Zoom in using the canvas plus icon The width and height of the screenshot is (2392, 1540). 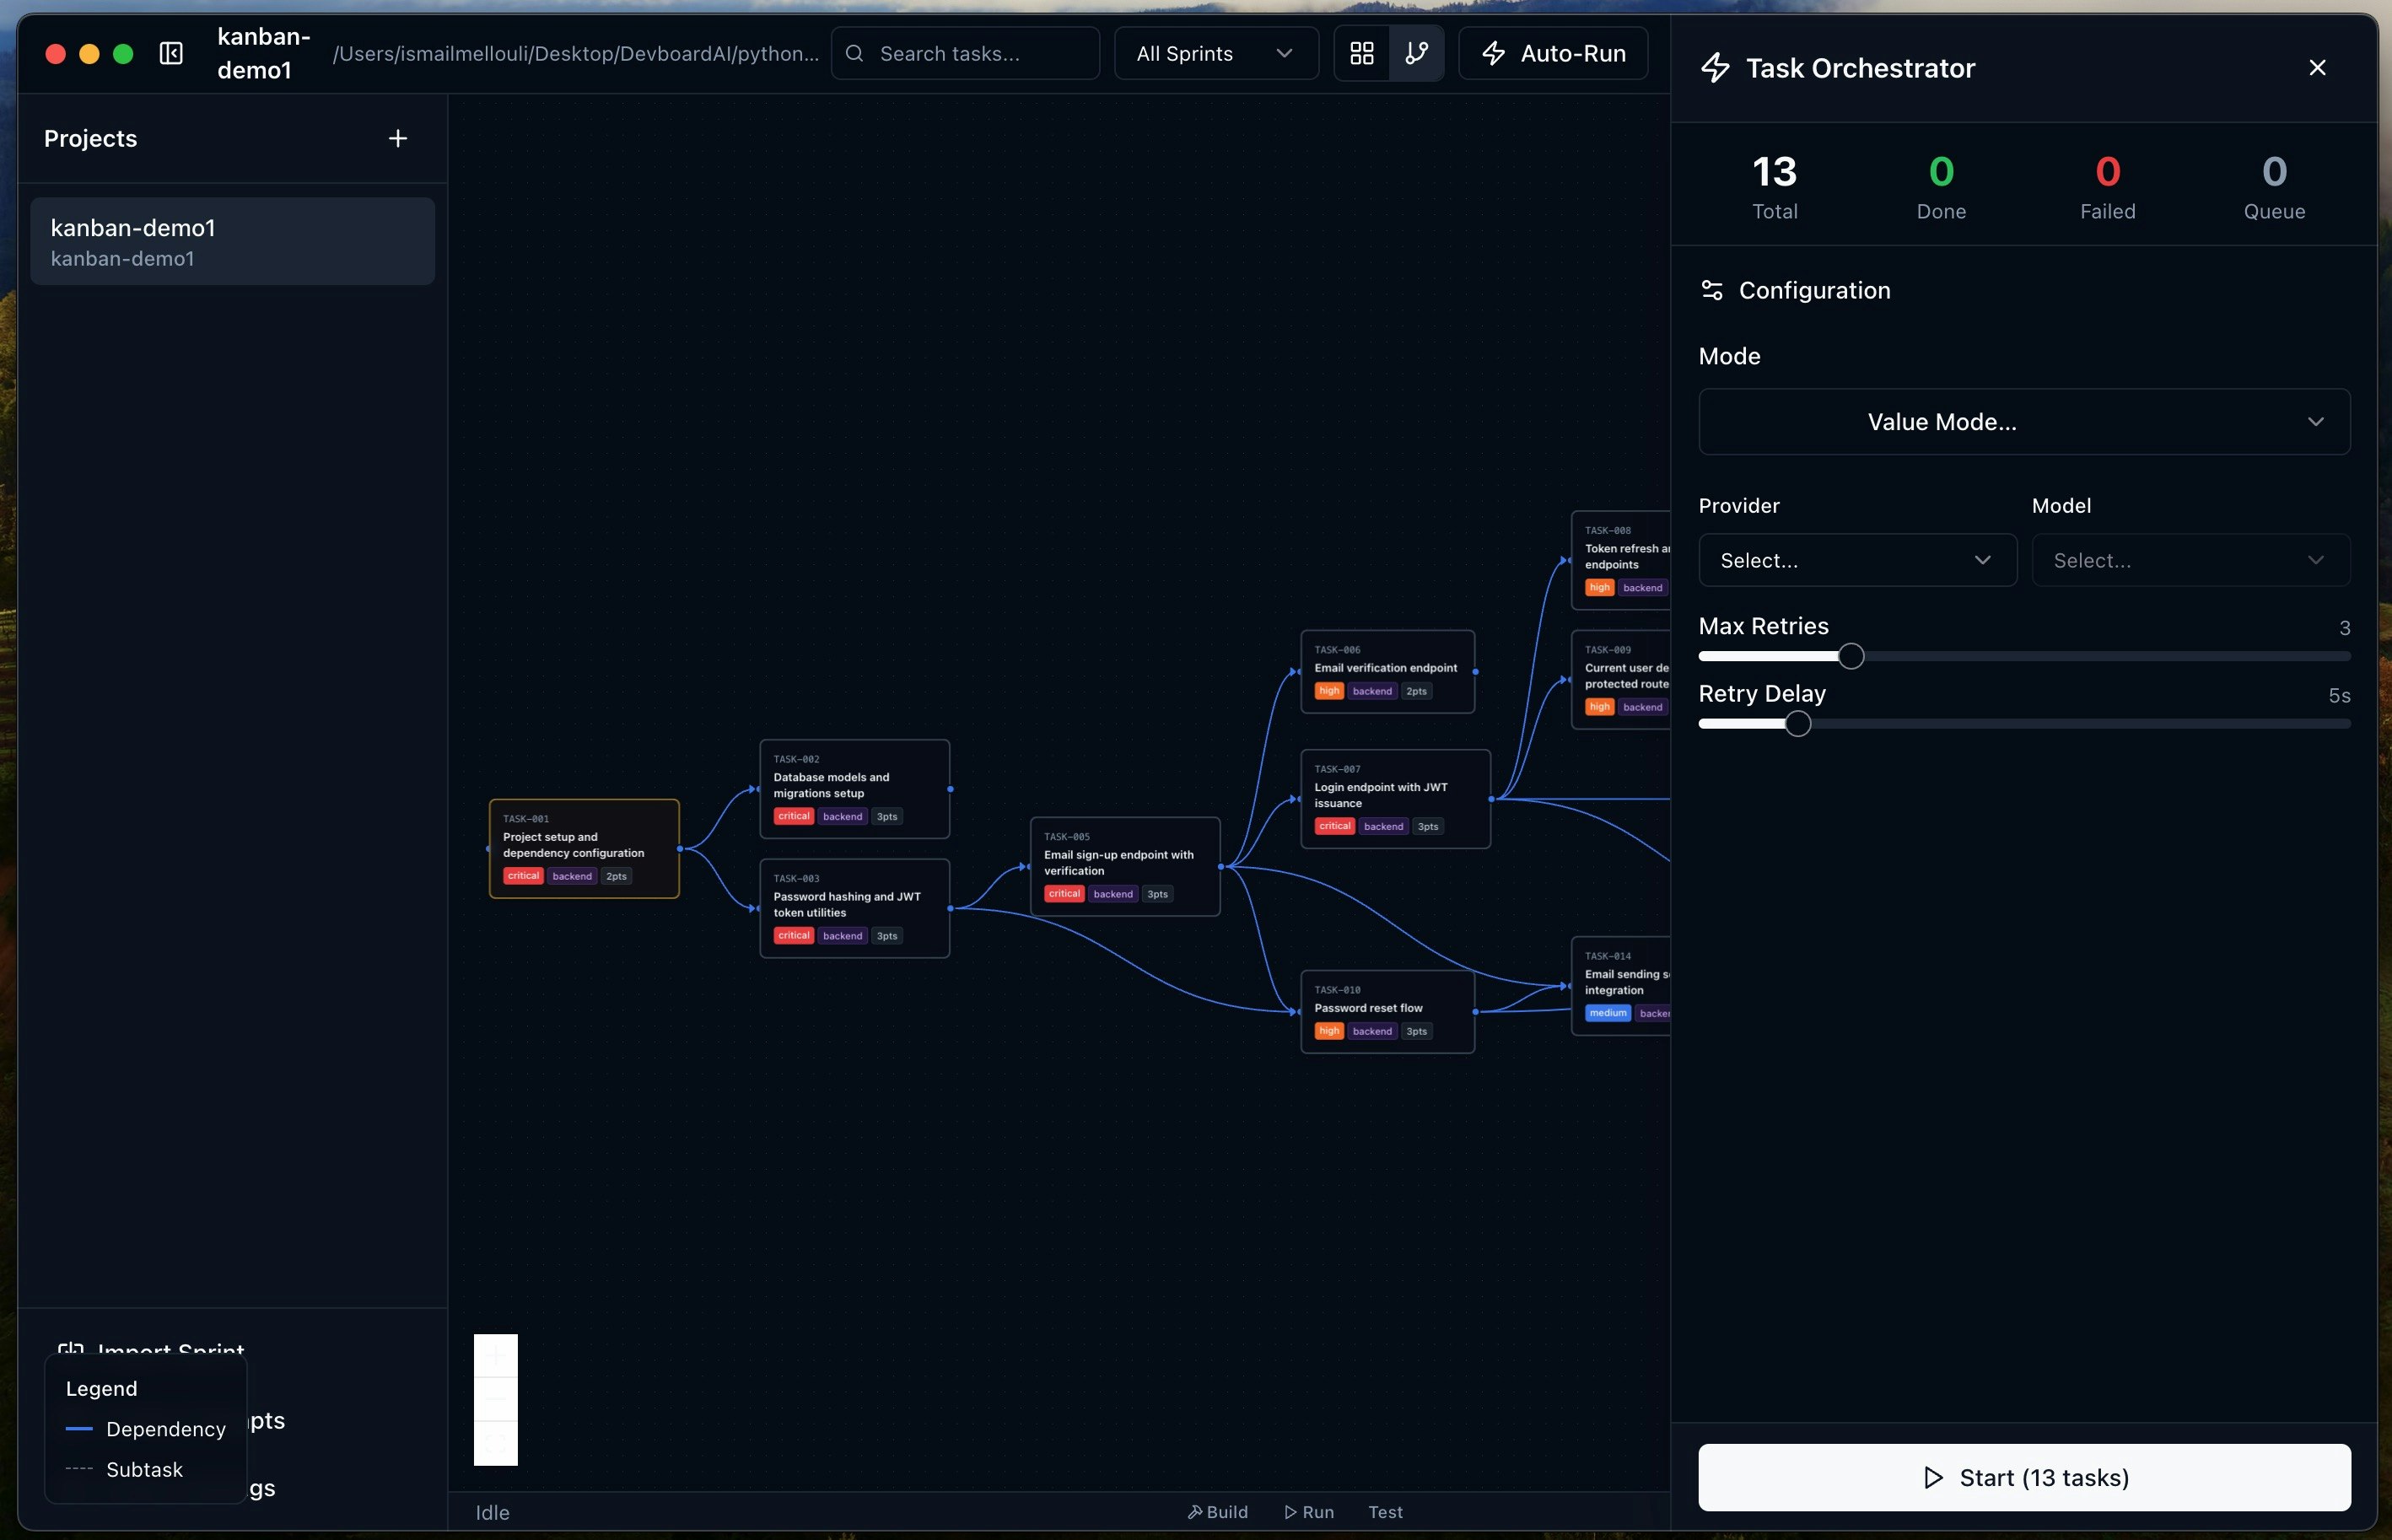[x=496, y=1355]
